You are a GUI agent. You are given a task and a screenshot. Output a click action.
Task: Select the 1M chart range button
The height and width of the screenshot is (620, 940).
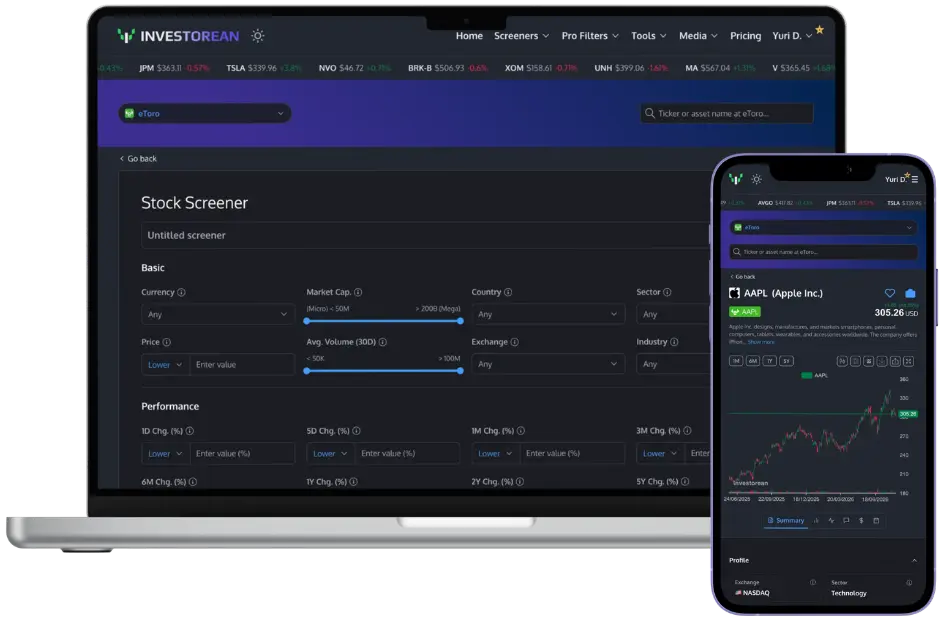[x=736, y=361]
